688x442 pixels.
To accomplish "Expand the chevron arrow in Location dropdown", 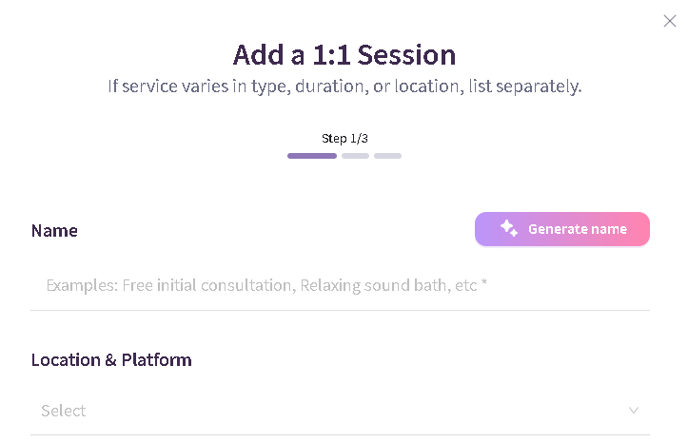I will point(633,410).
